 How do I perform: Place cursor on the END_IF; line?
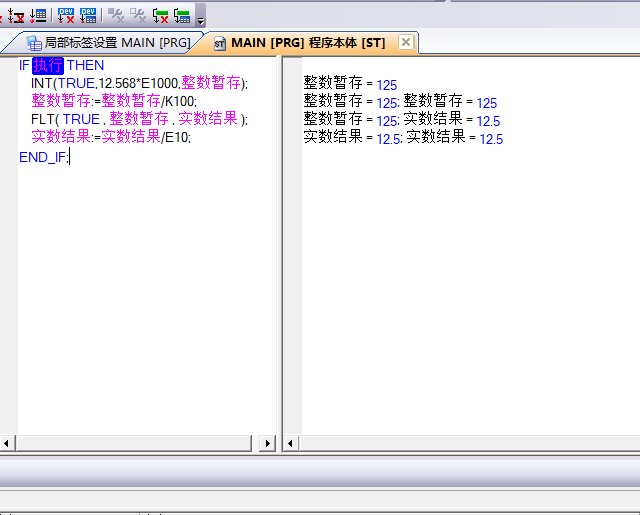click(x=44, y=155)
